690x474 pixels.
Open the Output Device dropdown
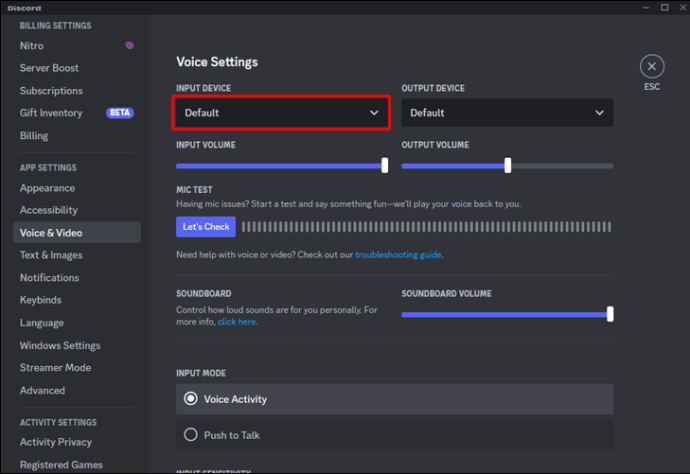(x=507, y=113)
